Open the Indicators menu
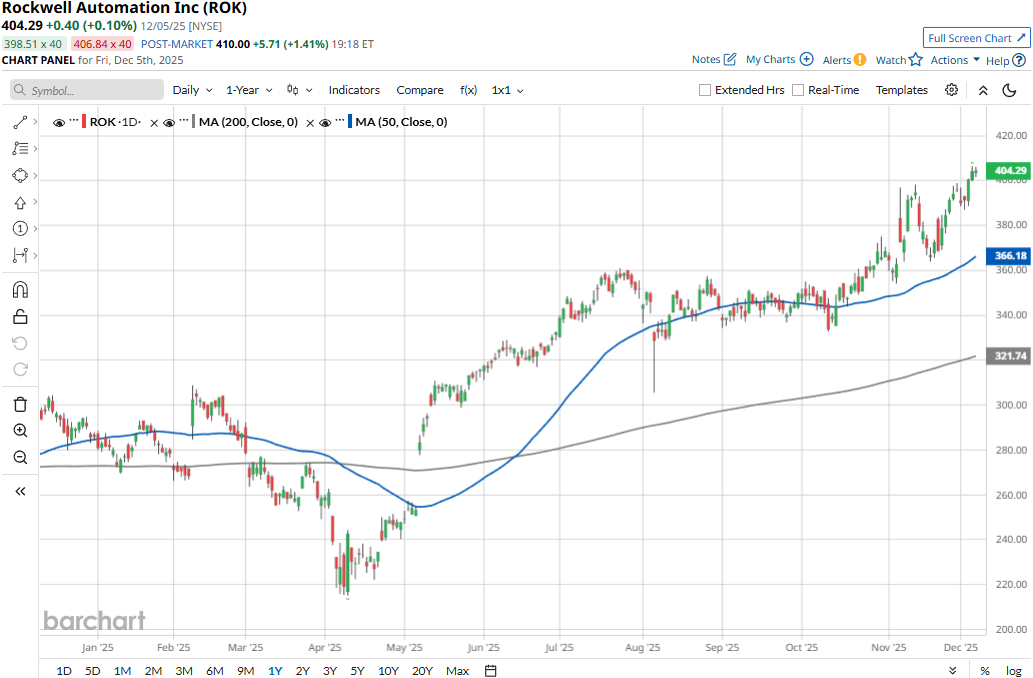Image resolution: width=1033 pixels, height=678 pixels. [x=354, y=90]
